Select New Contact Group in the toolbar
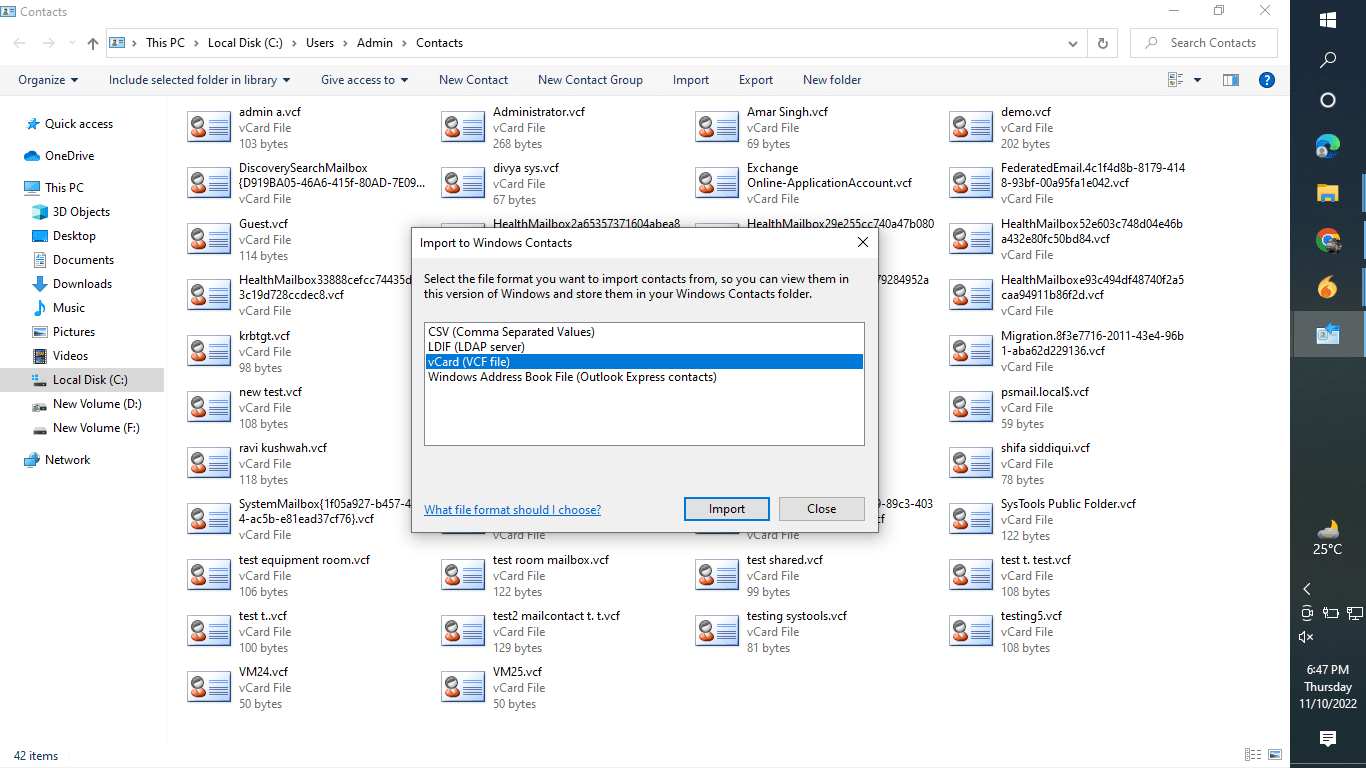This screenshot has height=768, width=1366. pyautogui.click(x=590, y=80)
